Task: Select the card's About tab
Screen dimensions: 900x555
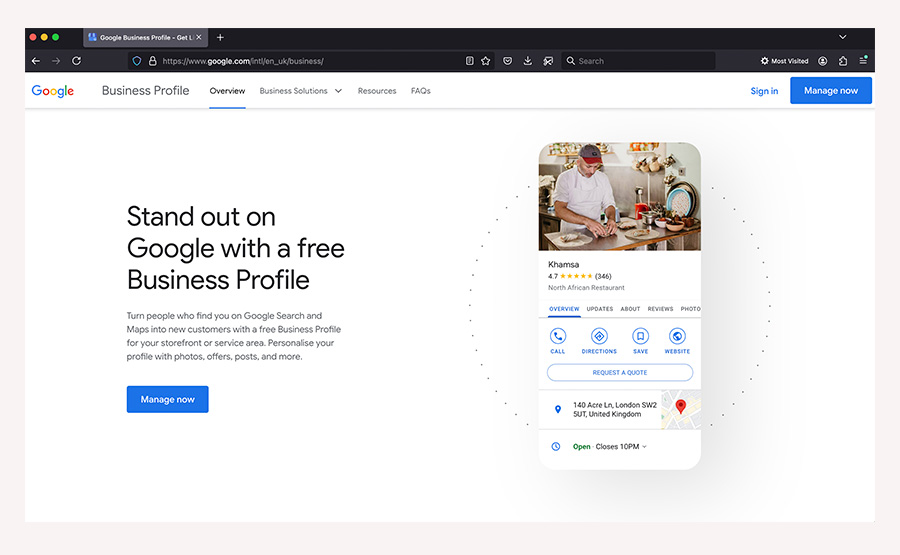Action: point(630,309)
